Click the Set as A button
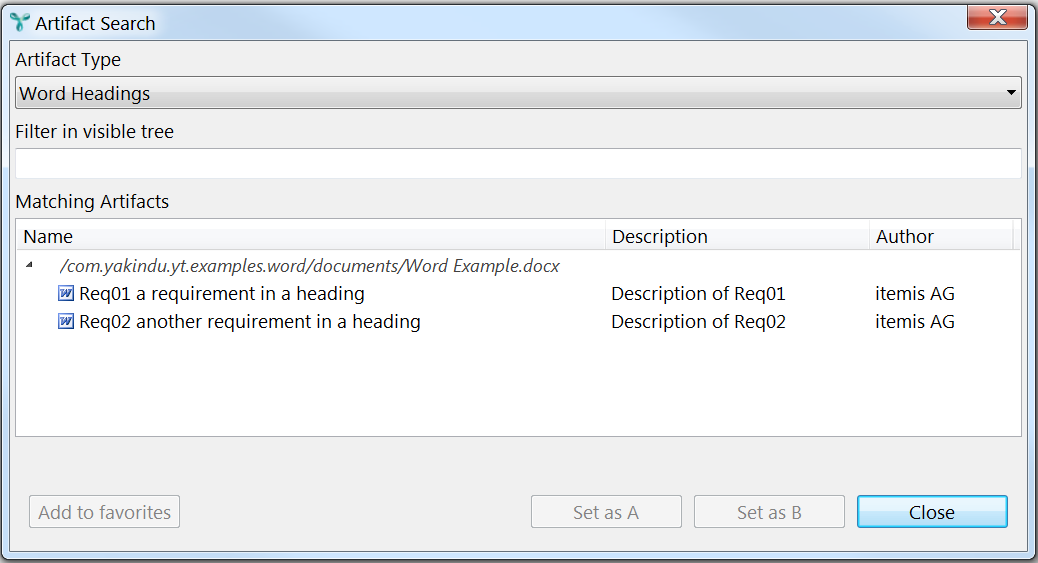 [606, 512]
